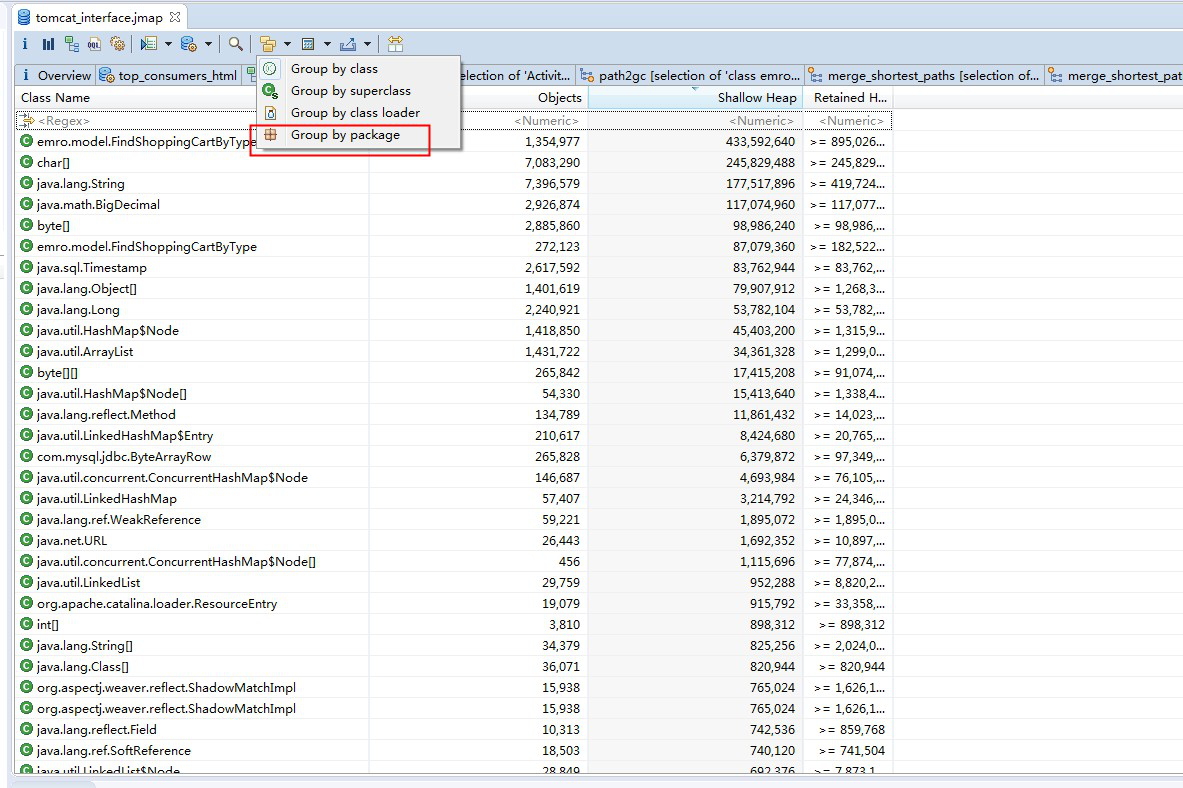Choose Group by superclass option
The image size is (1183, 788).
[350, 91]
